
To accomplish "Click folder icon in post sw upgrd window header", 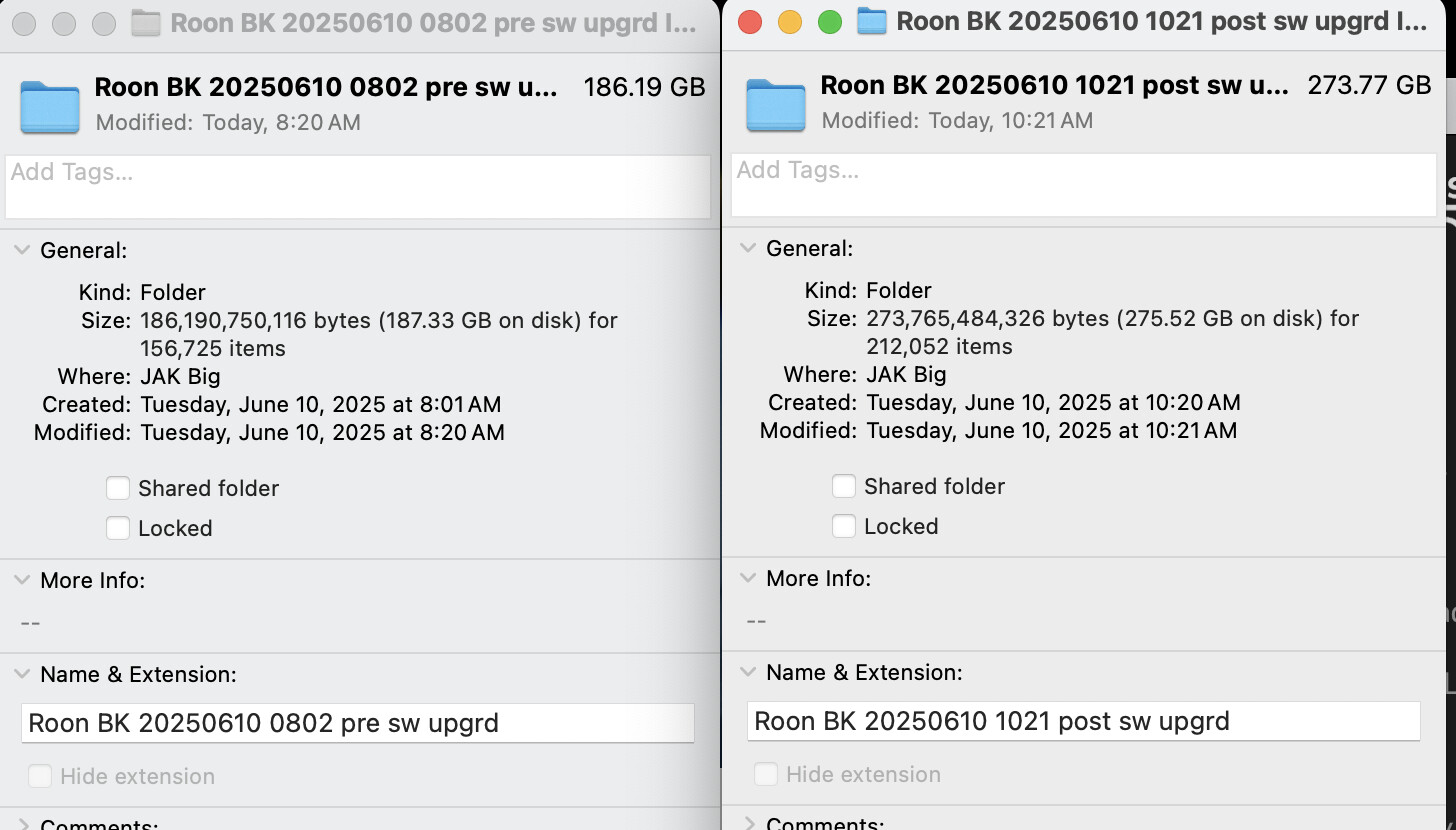I will pyautogui.click(x=776, y=105).
